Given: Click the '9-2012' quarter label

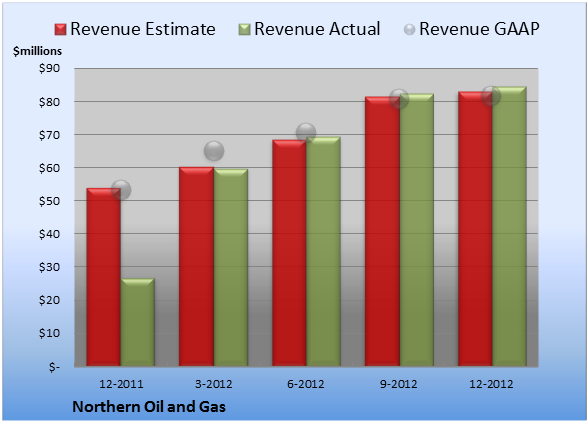Looking at the screenshot, I should click(x=399, y=384).
